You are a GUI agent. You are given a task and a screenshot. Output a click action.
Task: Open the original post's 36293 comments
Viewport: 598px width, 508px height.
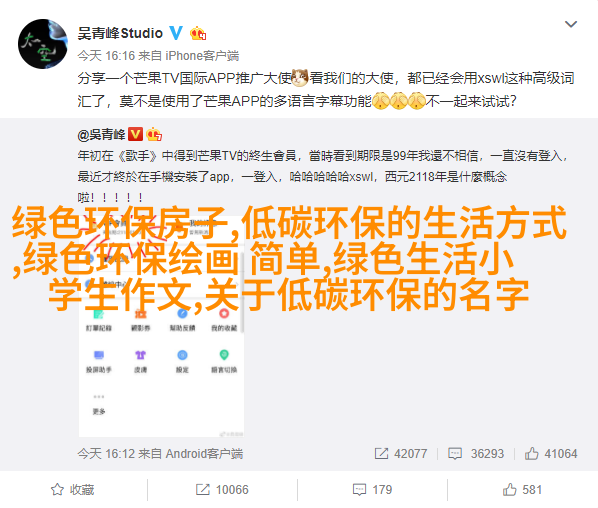(x=476, y=453)
